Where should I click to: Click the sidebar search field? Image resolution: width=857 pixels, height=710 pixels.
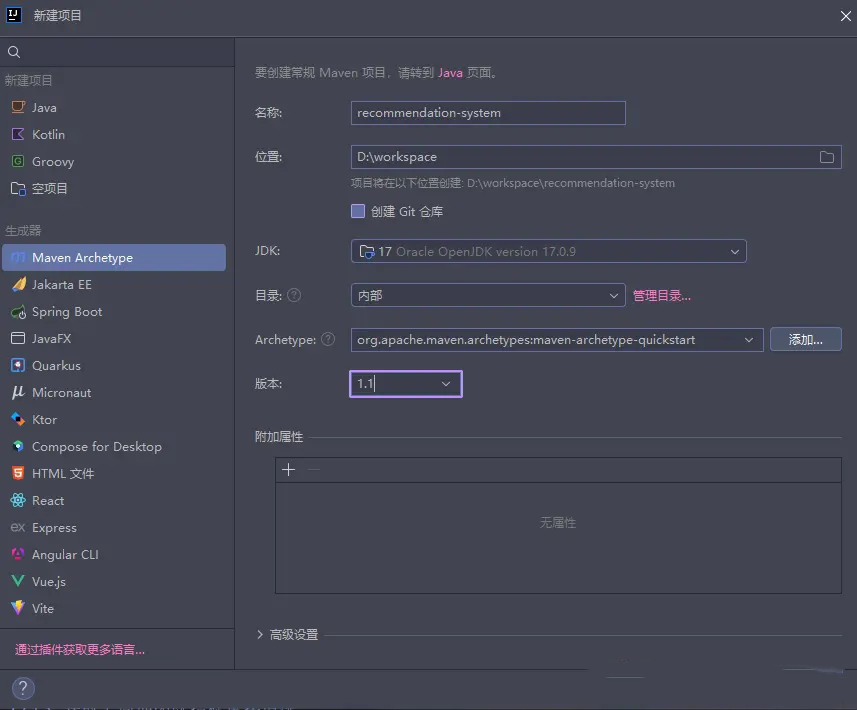click(117, 52)
